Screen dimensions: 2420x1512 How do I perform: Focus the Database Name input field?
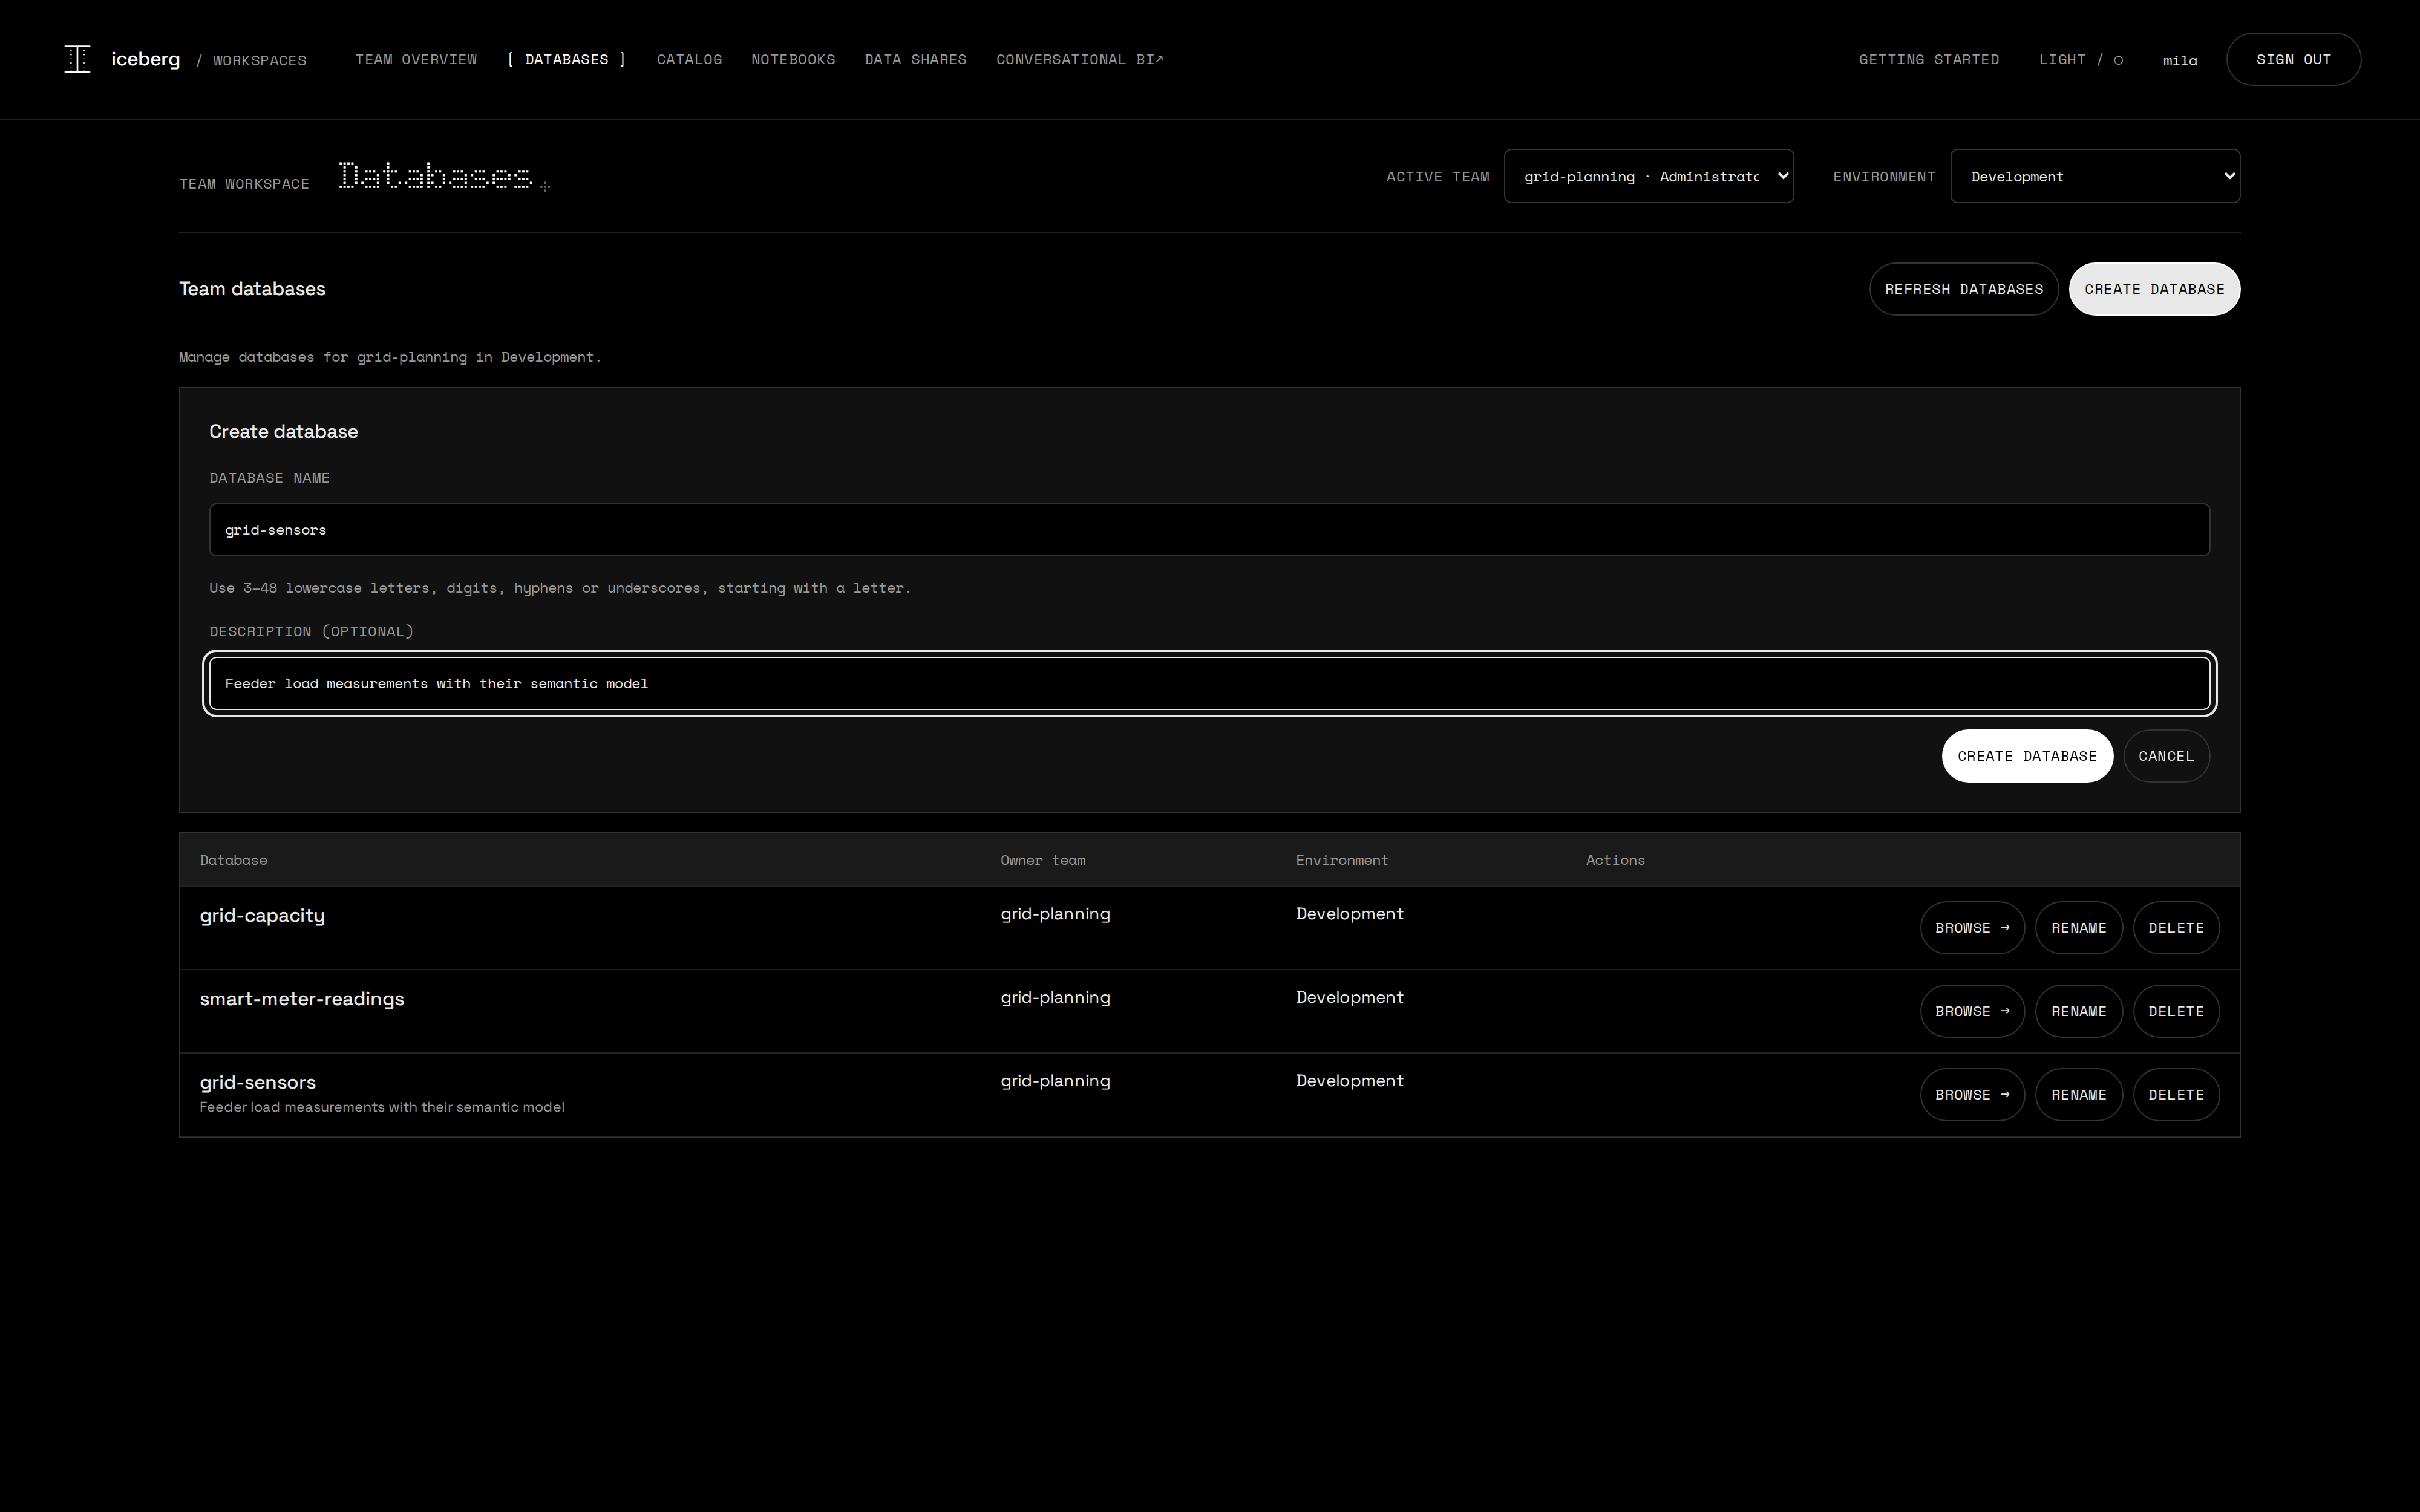coord(1209,530)
